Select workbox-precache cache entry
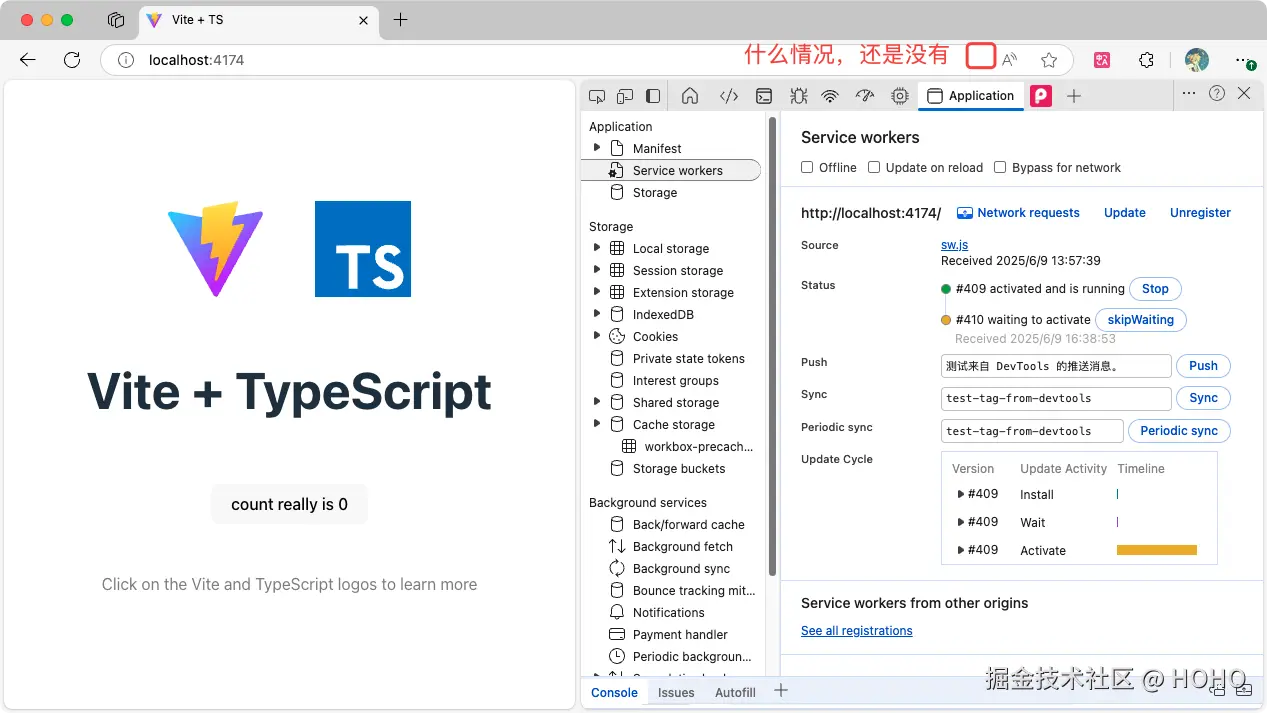1267x713 pixels. click(687, 446)
